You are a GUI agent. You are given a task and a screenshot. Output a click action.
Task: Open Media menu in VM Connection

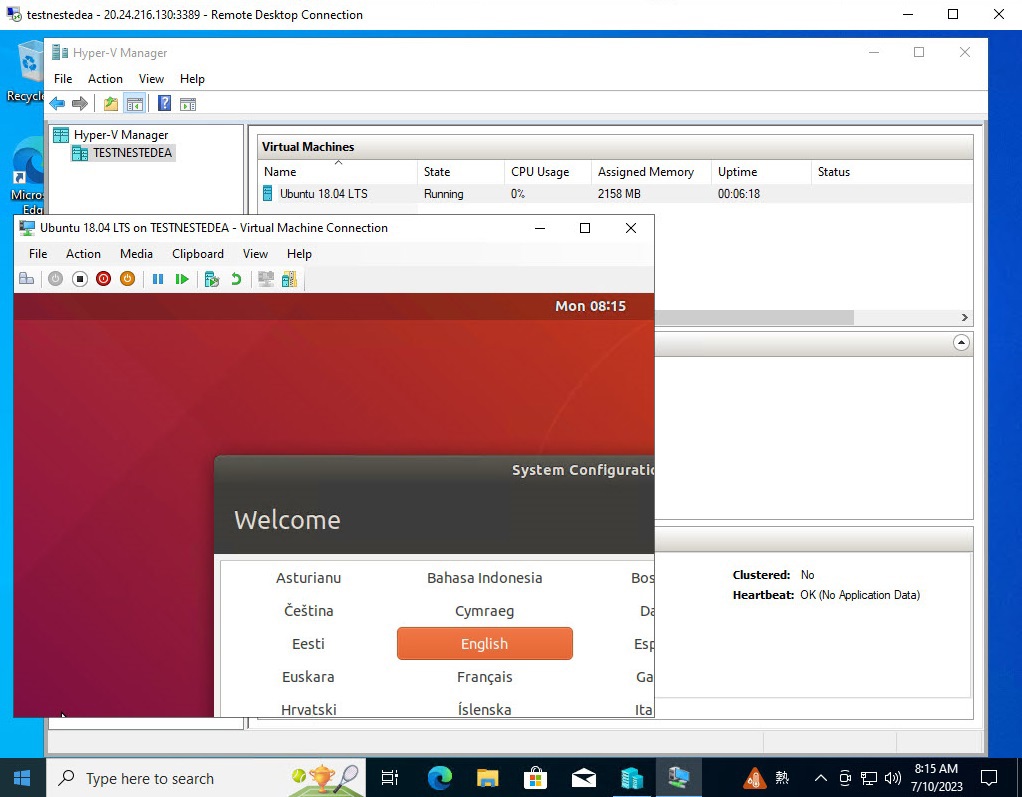136,254
